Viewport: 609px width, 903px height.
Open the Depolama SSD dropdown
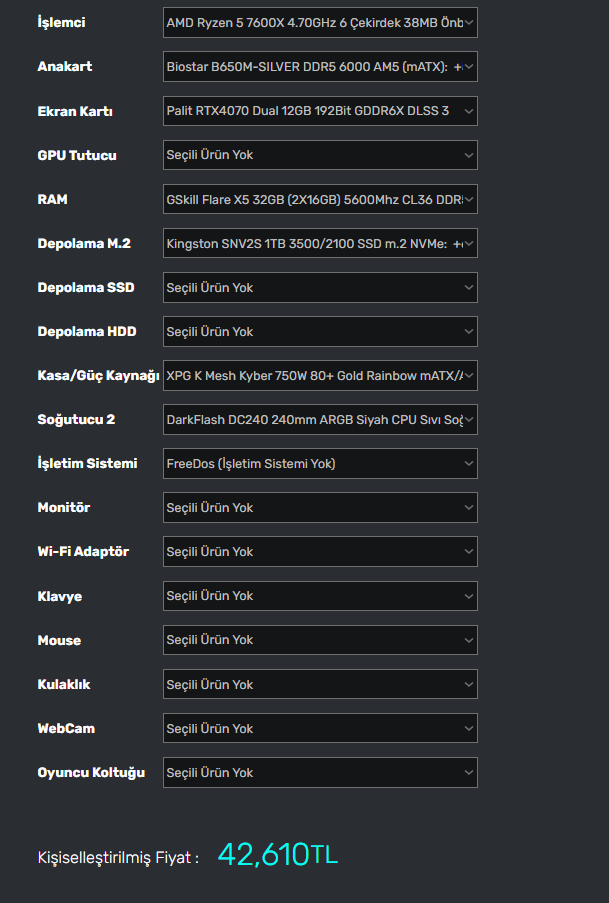(320, 287)
